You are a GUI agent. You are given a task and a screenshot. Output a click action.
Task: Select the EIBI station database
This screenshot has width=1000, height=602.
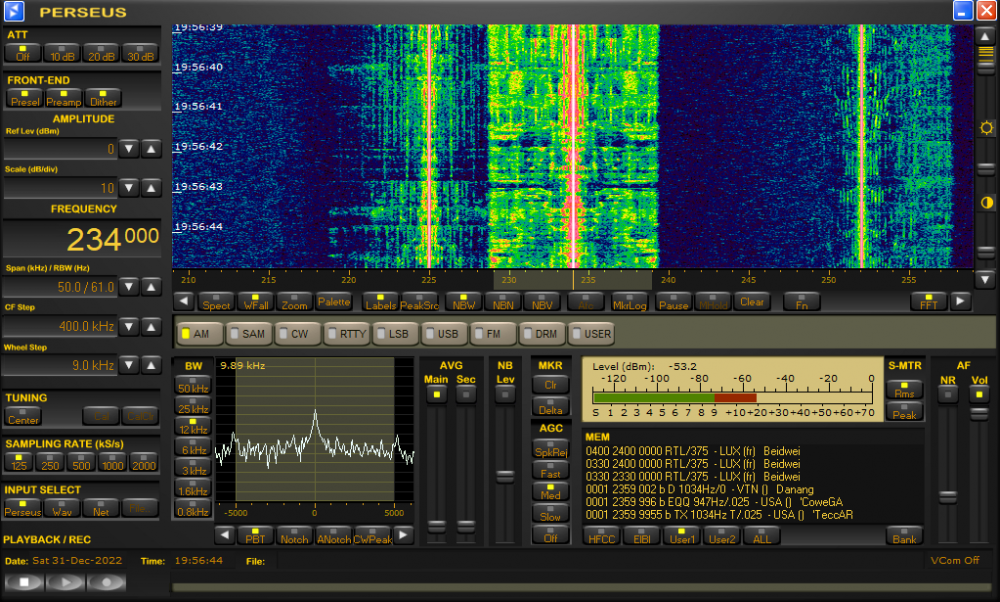[x=641, y=537]
